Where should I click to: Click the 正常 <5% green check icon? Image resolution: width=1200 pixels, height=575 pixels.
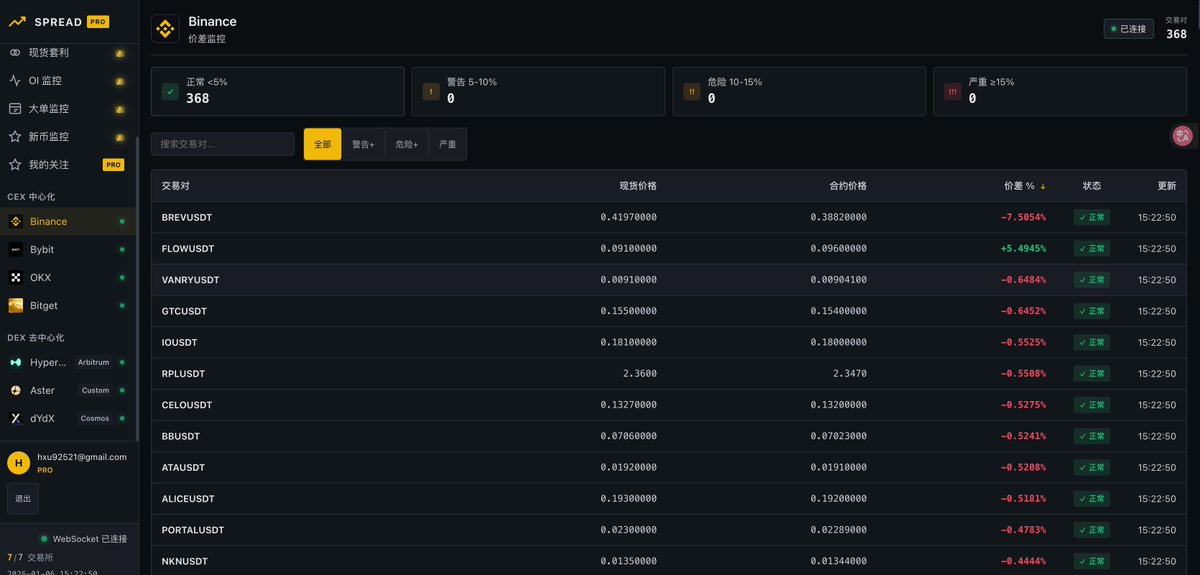click(x=171, y=91)
